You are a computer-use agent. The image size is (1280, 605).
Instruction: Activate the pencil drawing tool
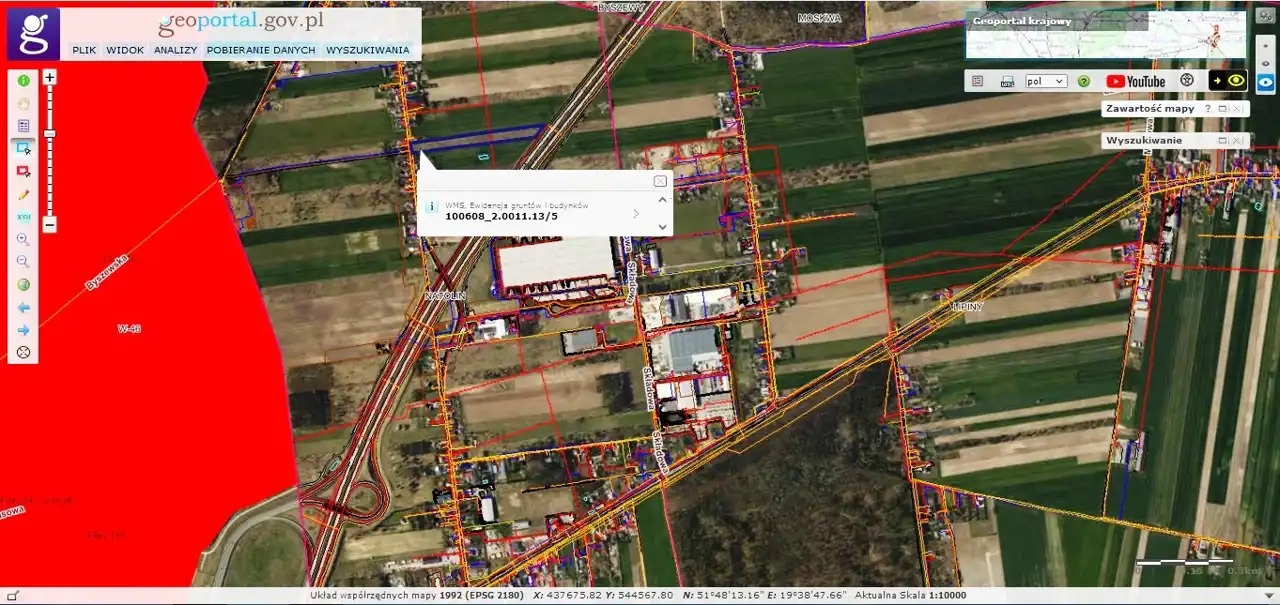pos(23,194)
